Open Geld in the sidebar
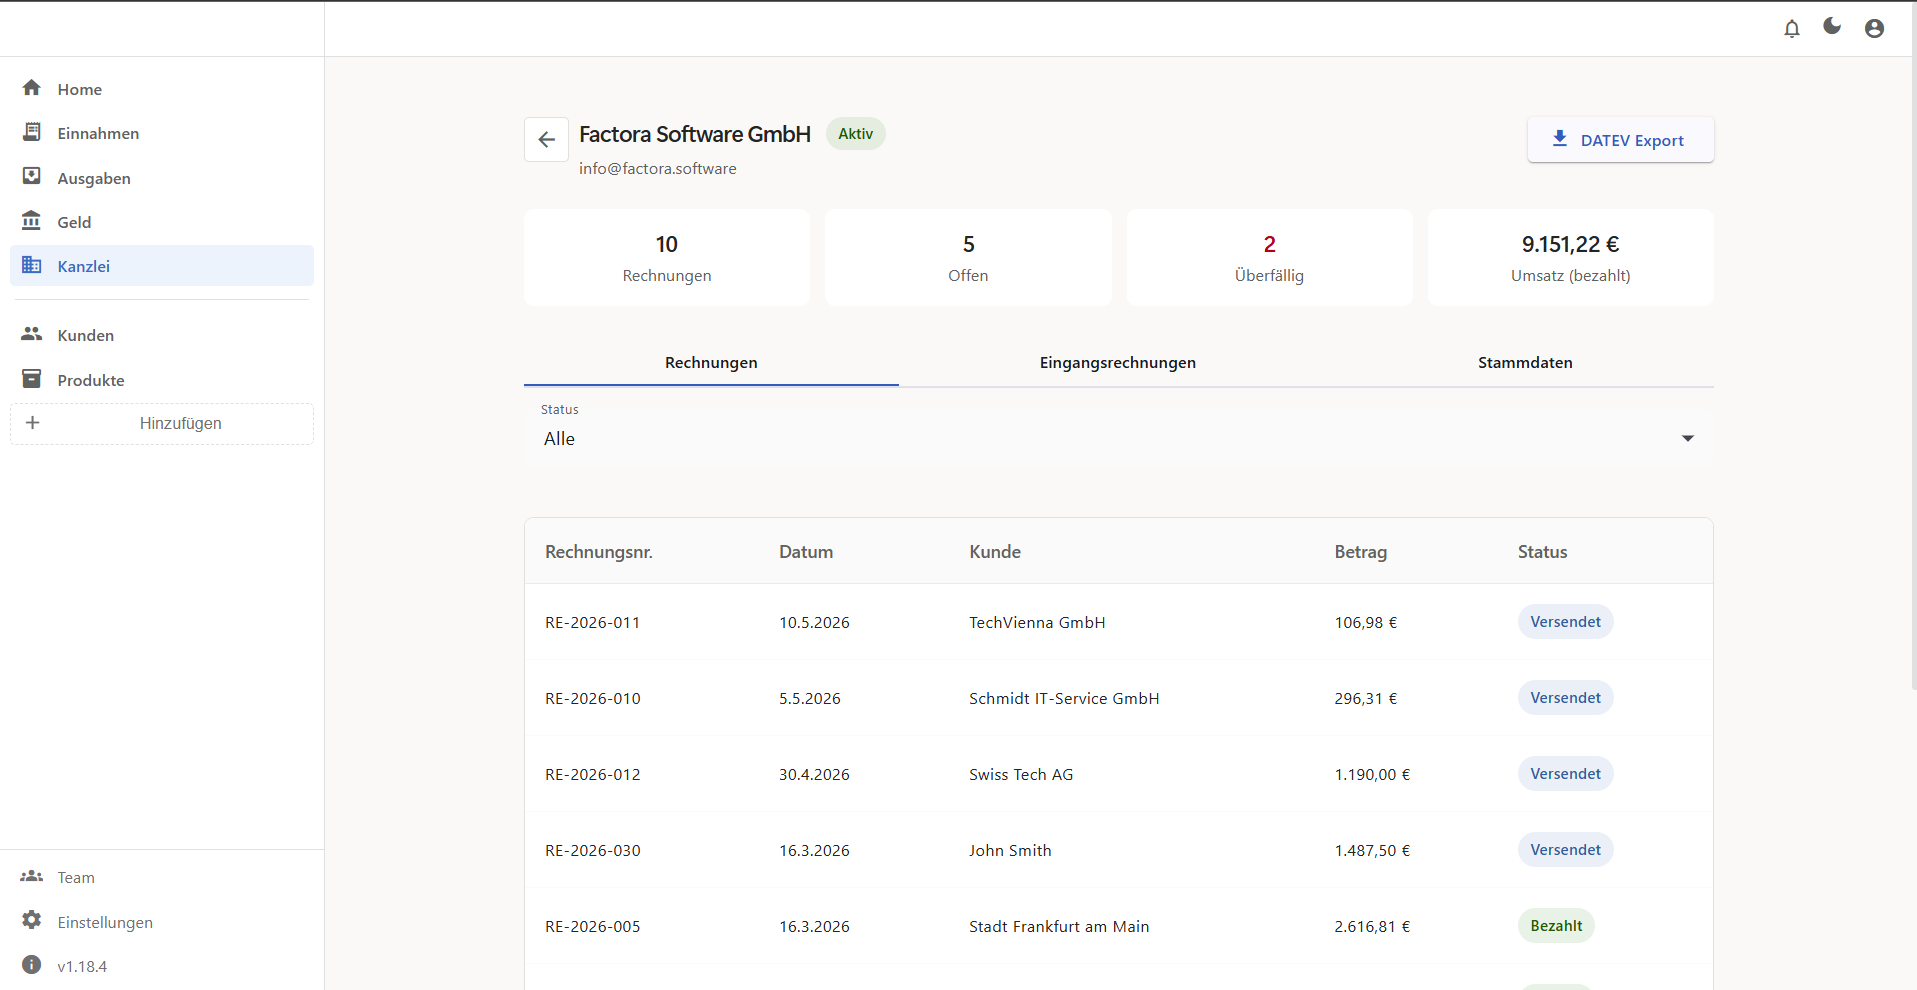This screenshot has width=1917, height=990. tap(162, 222)
